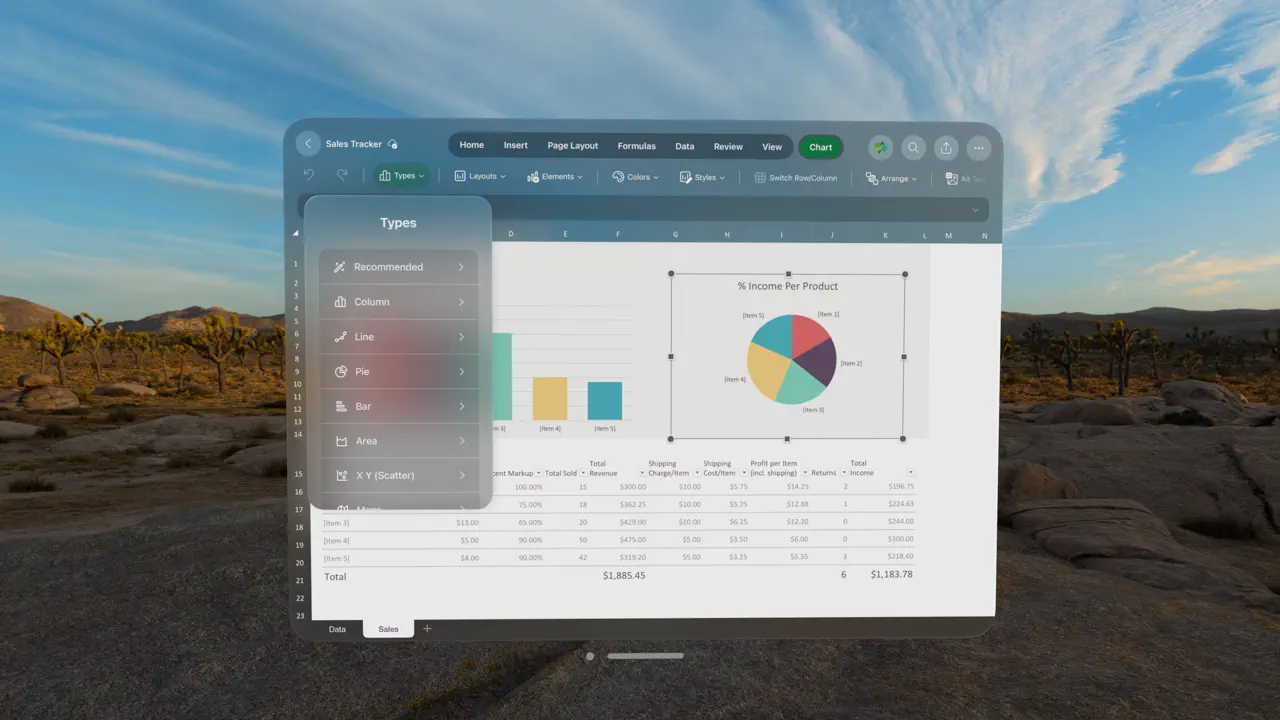Open the Total Revenue column filter arrow
The image size is (1280, 720).
[642, 473]
